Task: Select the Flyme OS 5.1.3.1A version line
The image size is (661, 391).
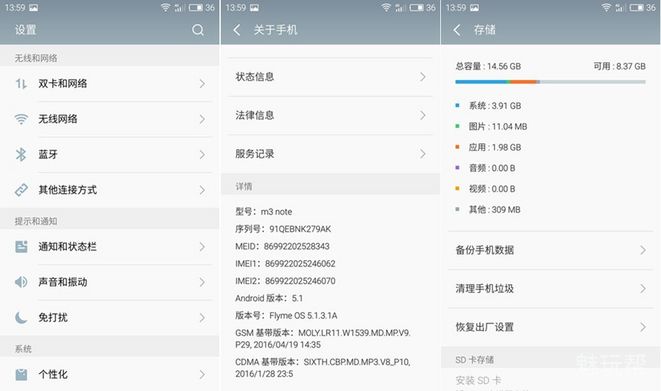Action: 286,315
